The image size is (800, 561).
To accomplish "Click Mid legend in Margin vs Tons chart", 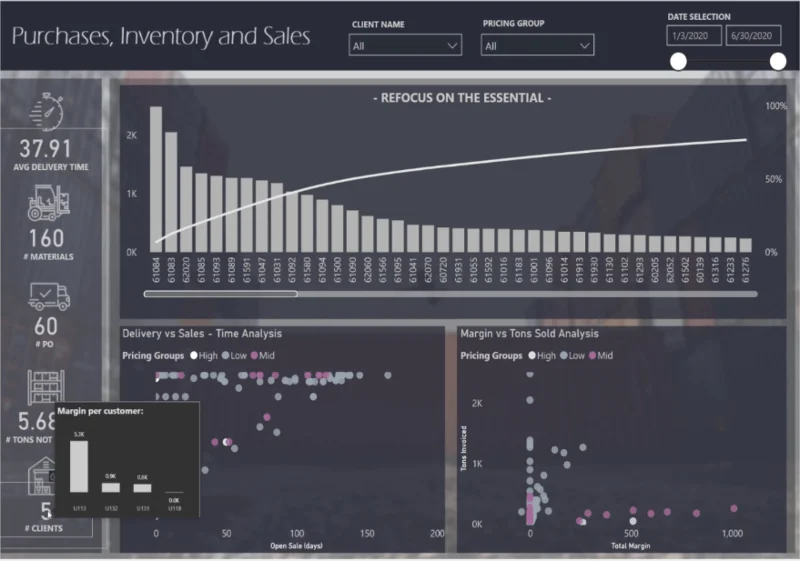I will [x=601, y=355].
